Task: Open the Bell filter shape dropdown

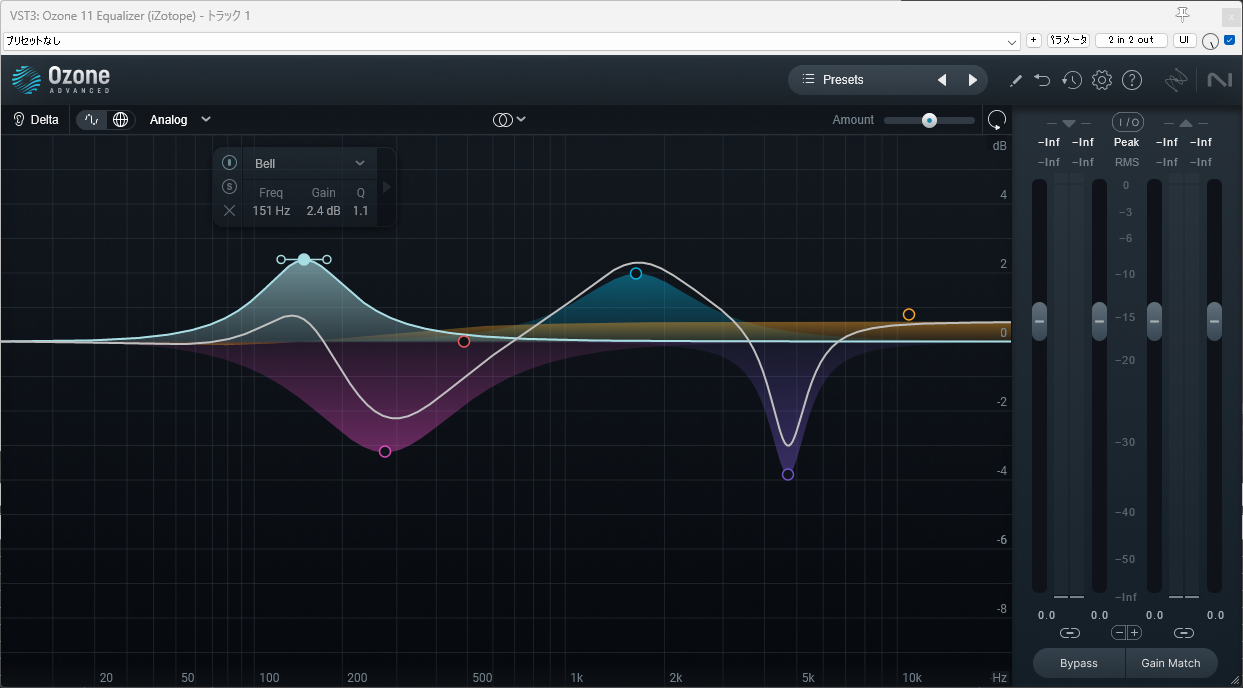Action: tap(310, 163)
